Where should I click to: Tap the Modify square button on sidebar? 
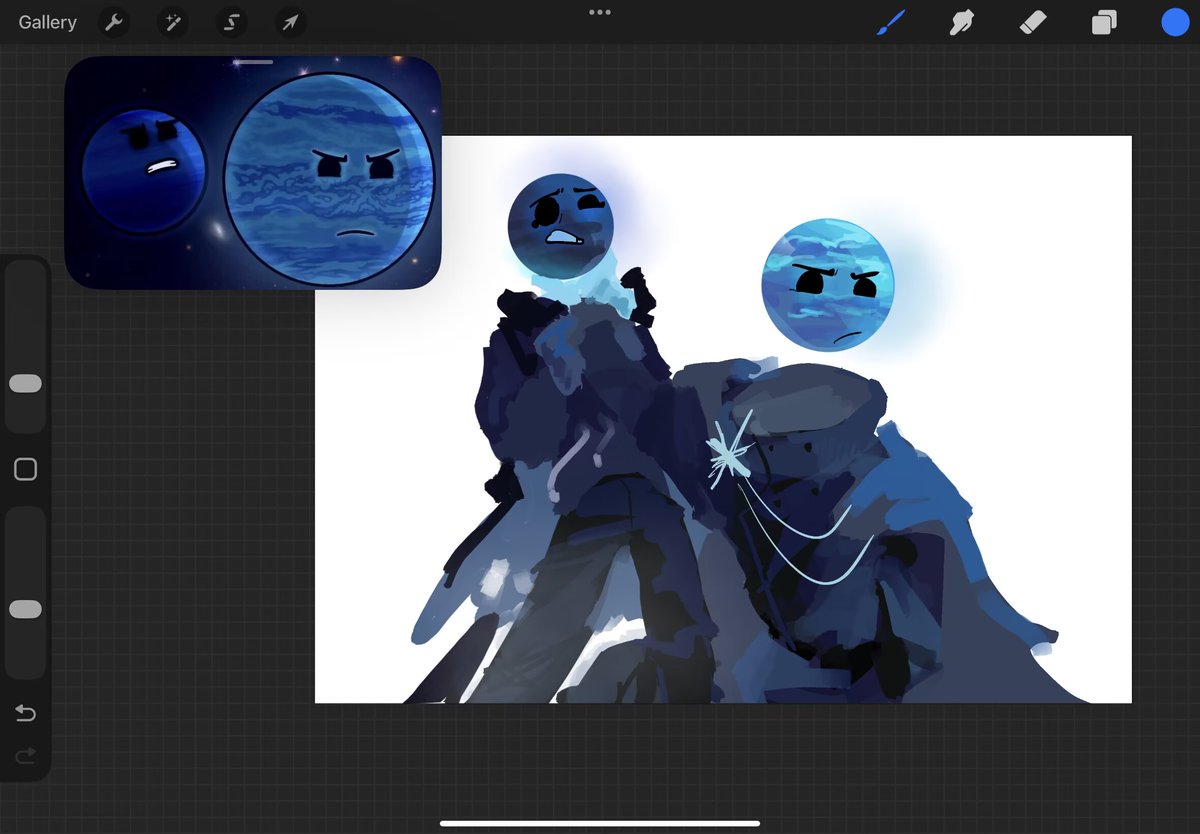coord(25,469)
